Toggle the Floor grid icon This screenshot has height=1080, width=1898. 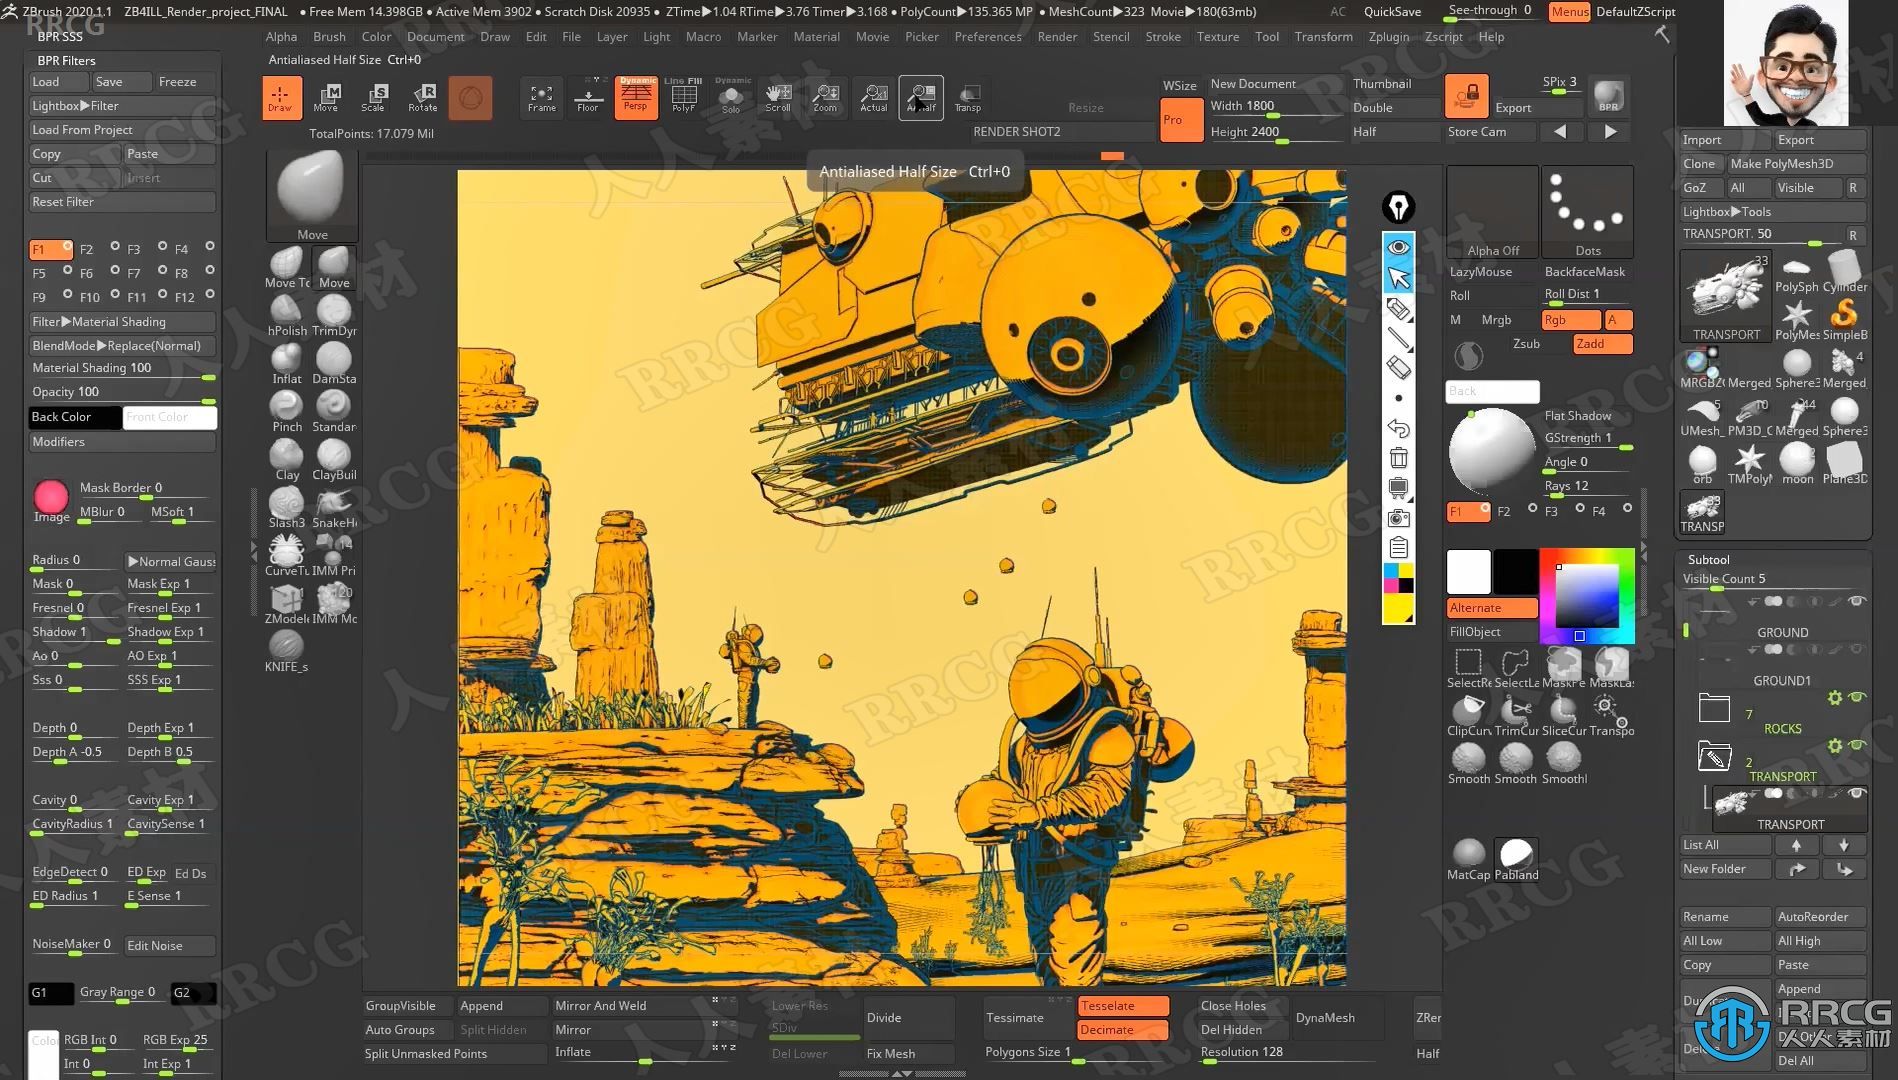[x=588, y=98]
